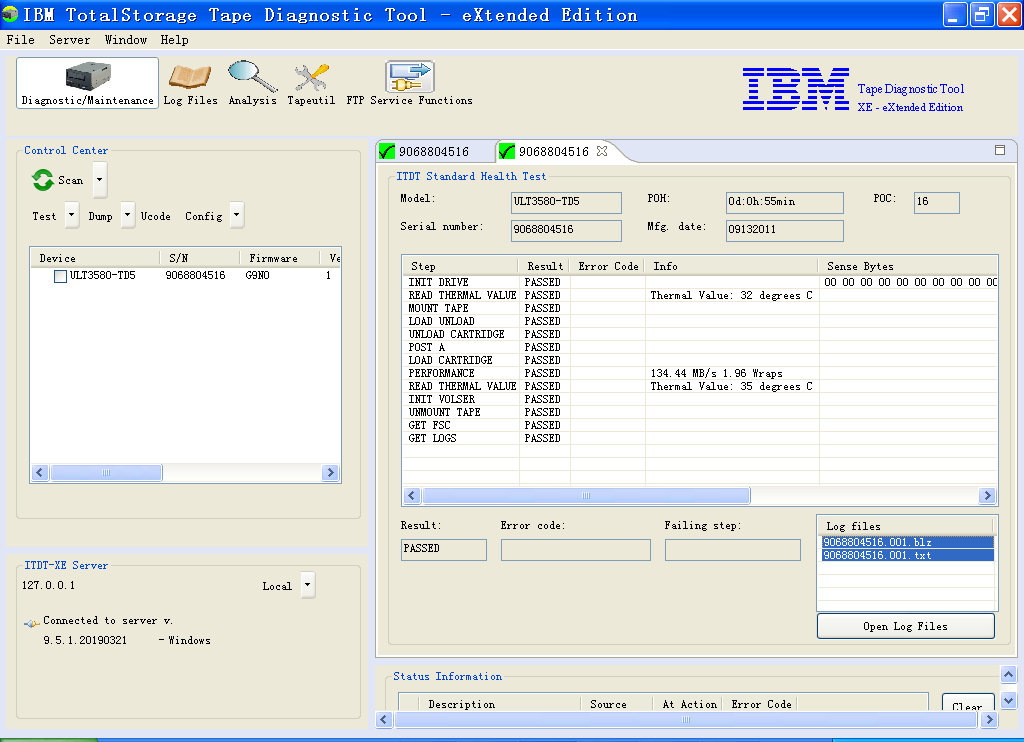Click the Sense Bytes column header
This screenshot has width=1024, height=742.
pyautogui.click(x=908, y=266)
